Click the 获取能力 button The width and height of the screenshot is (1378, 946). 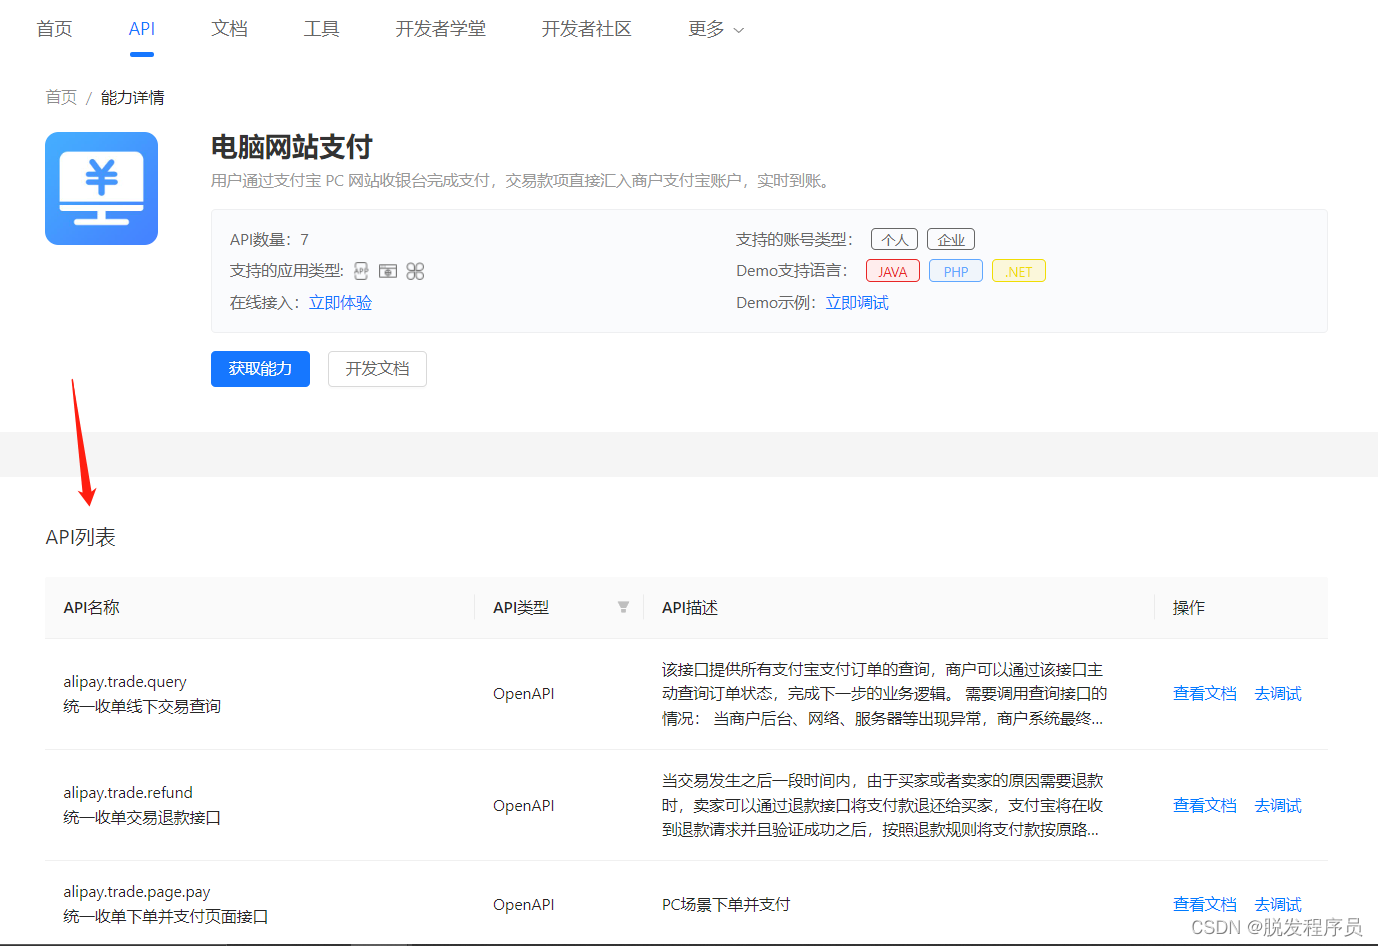(x=260, y=369)
